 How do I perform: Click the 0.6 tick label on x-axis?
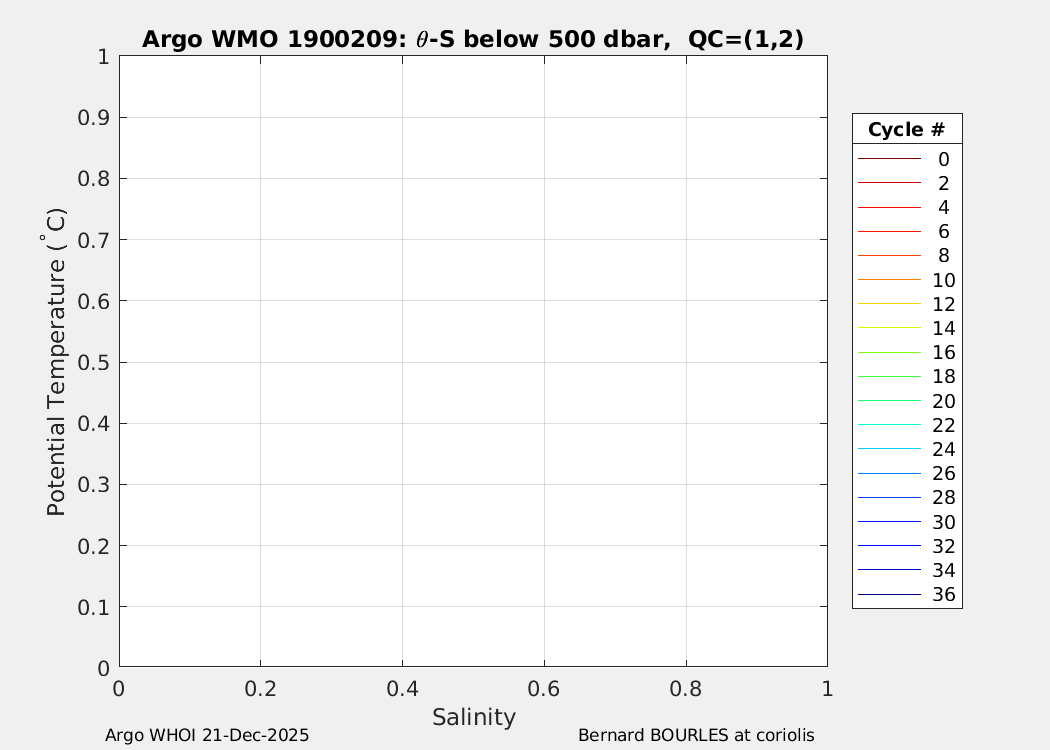click(543, 689)
